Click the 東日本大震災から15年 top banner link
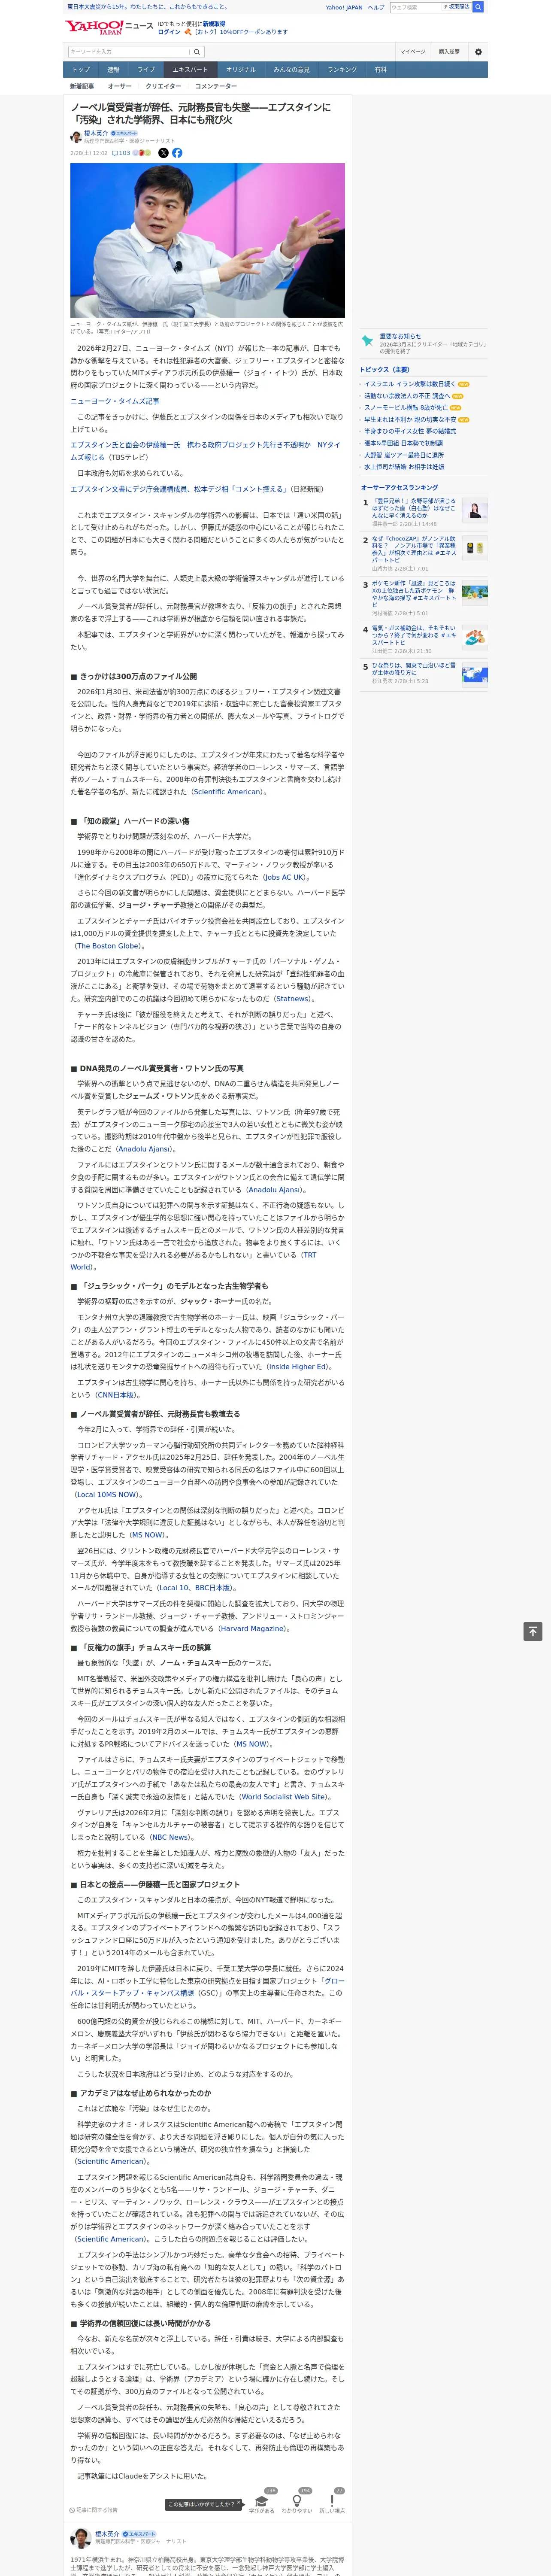 147,6
